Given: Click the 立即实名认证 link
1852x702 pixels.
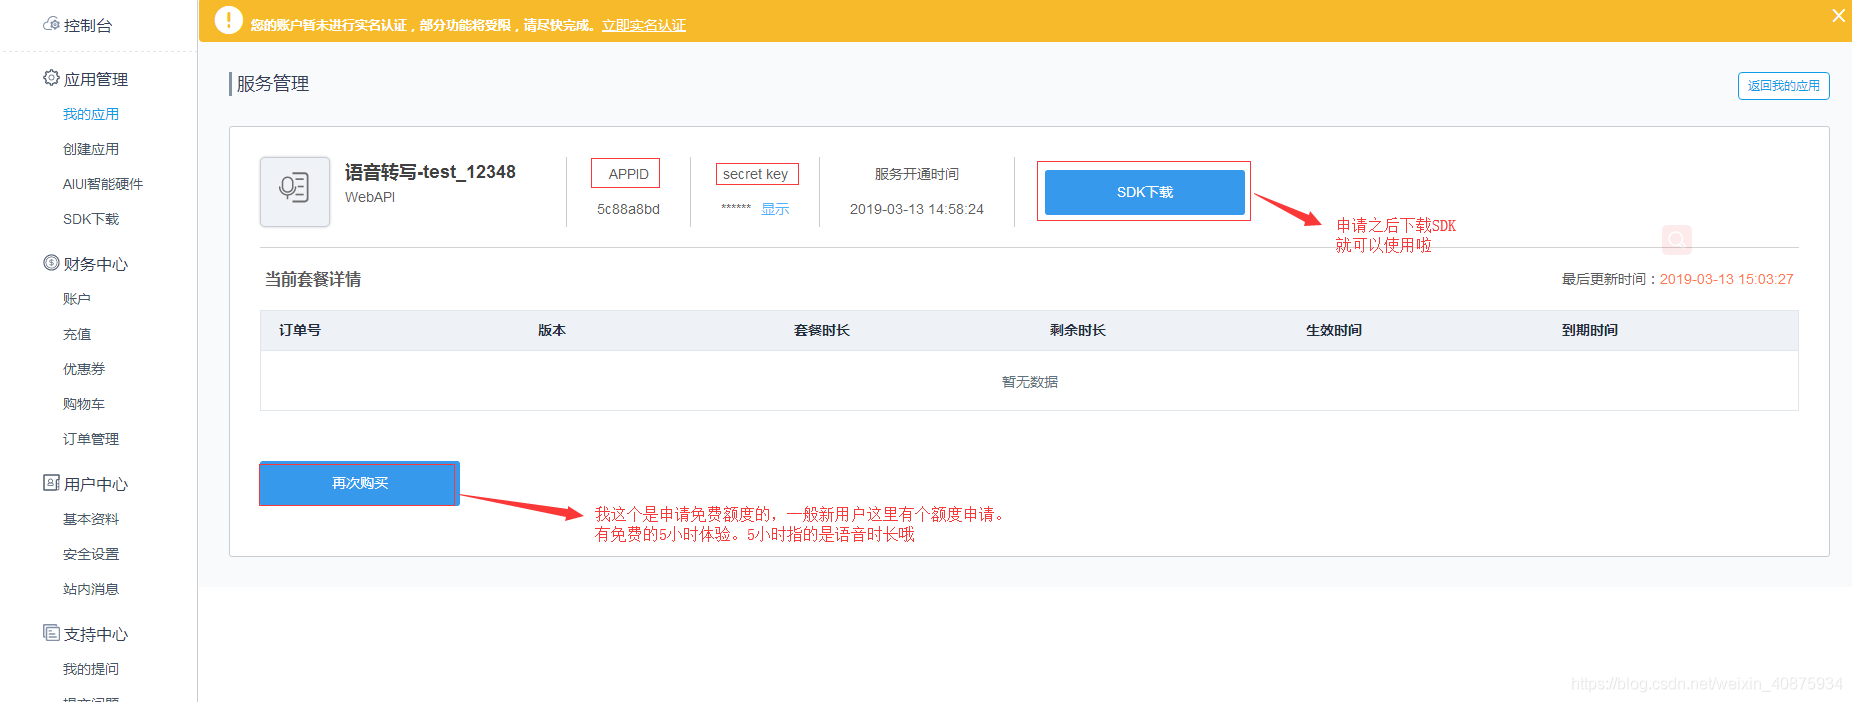Looking at the screenshot, I should coord(644,25).
